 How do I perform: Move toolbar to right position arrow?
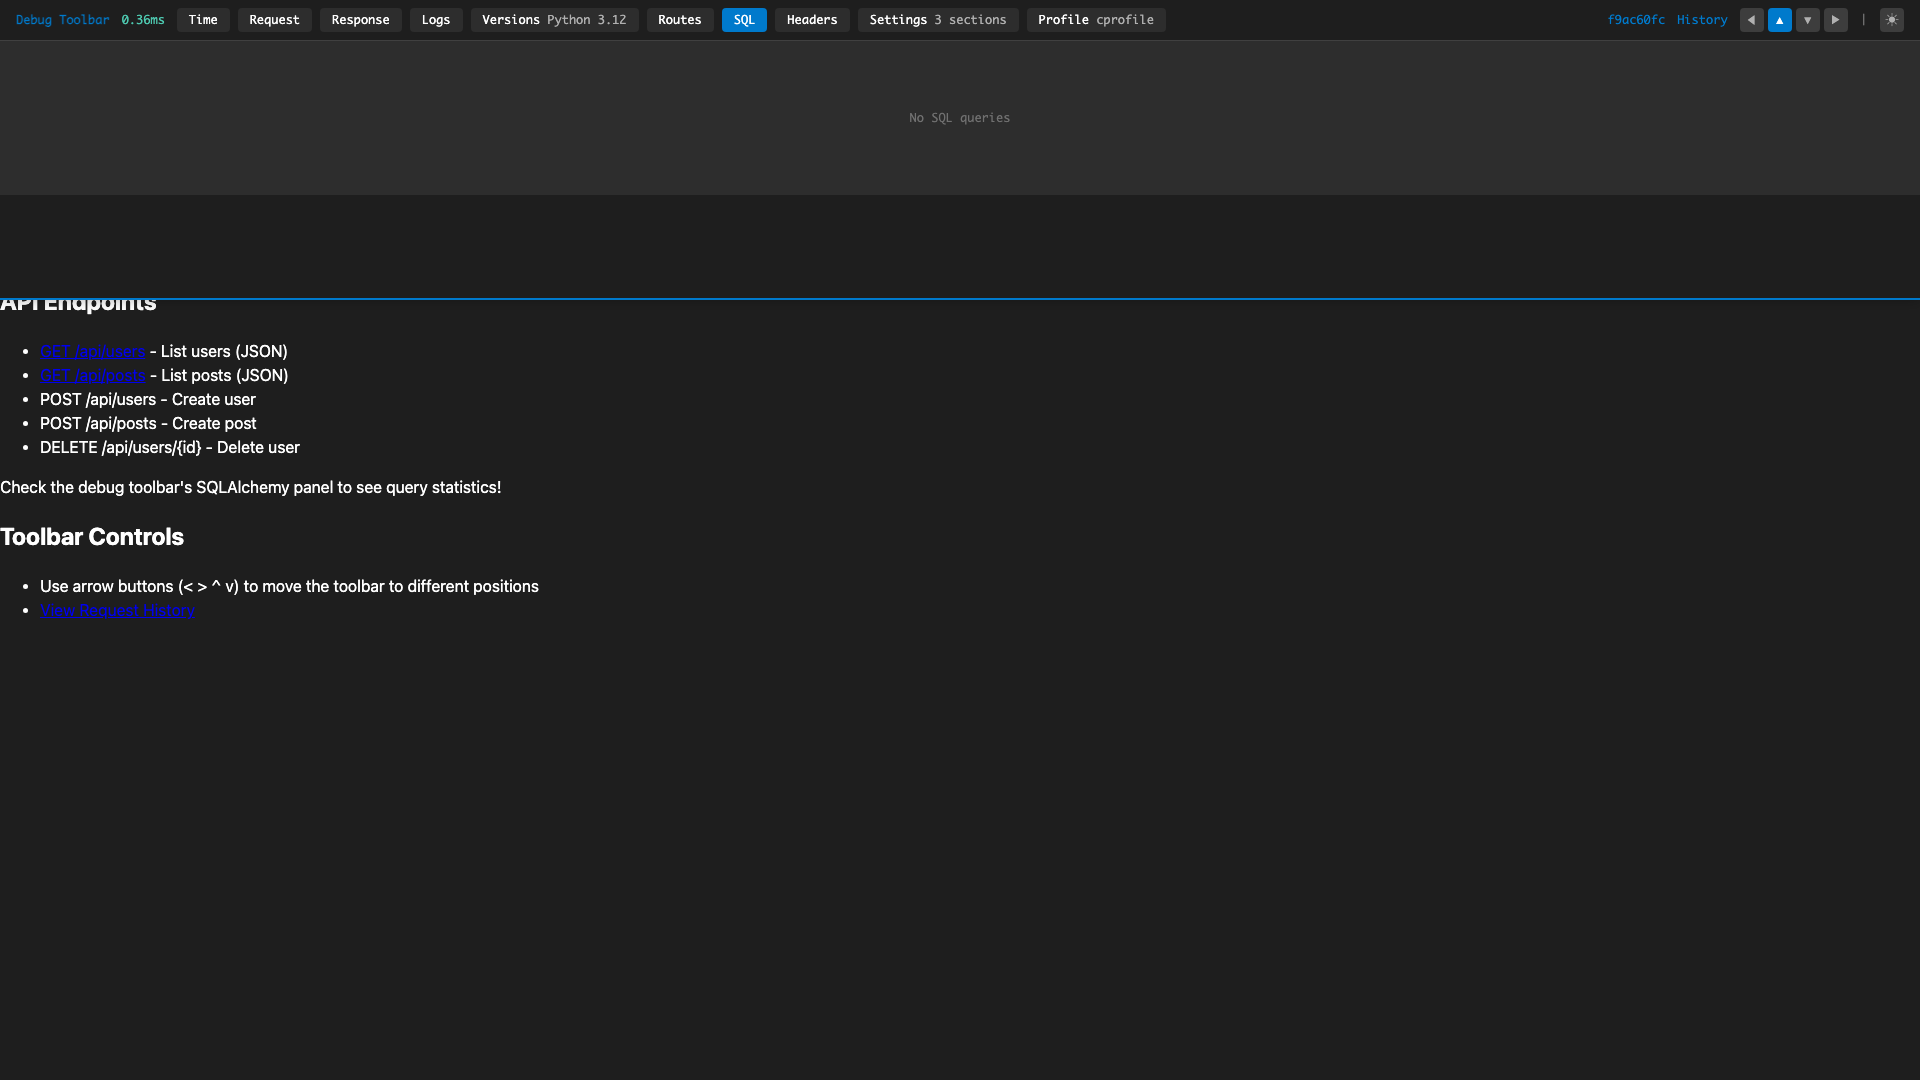(x=1835, y=20)
